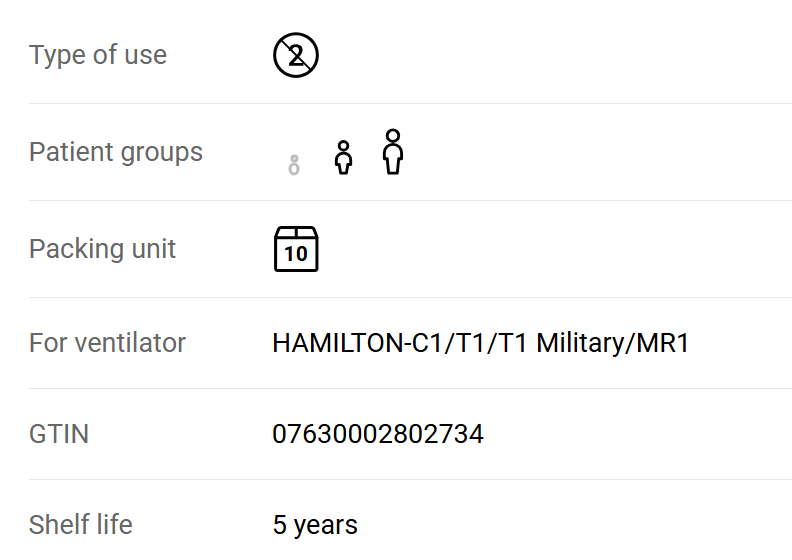The width and height of the screenshot is (792, 560).
Task: Click the "GTIN" label
Action: pyautogui.click(x=59, y=434)
